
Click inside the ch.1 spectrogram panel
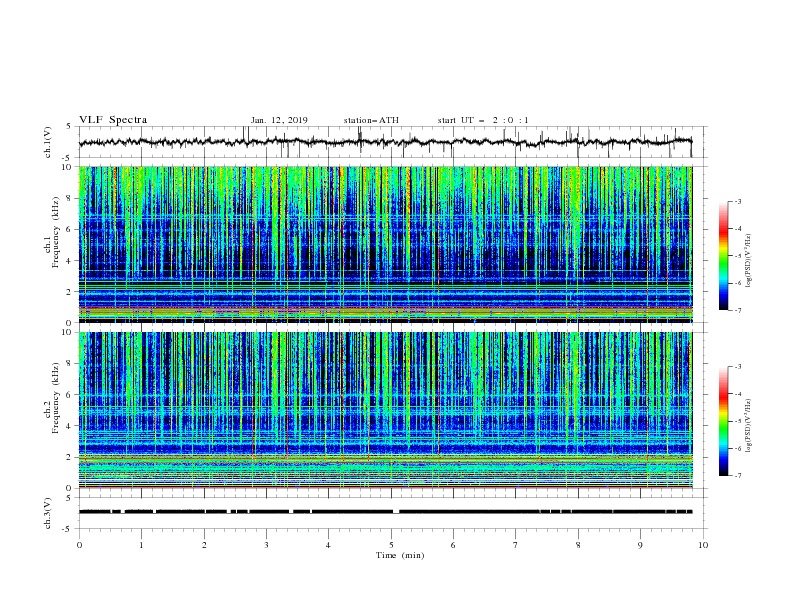(386, 244)
